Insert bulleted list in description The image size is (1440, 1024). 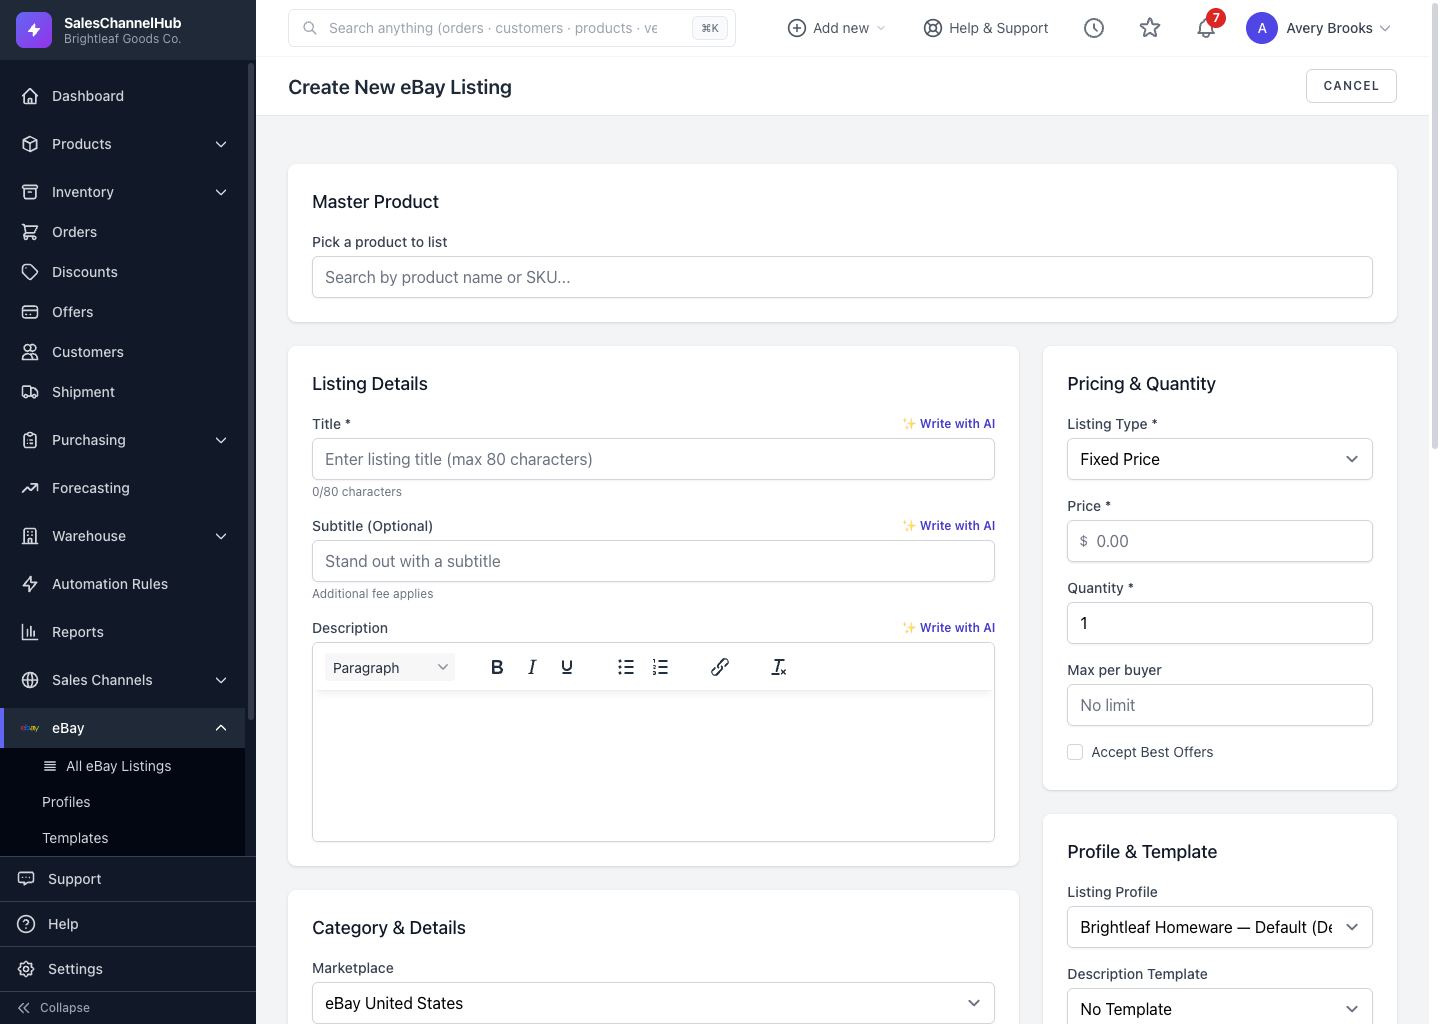(626, 667)
